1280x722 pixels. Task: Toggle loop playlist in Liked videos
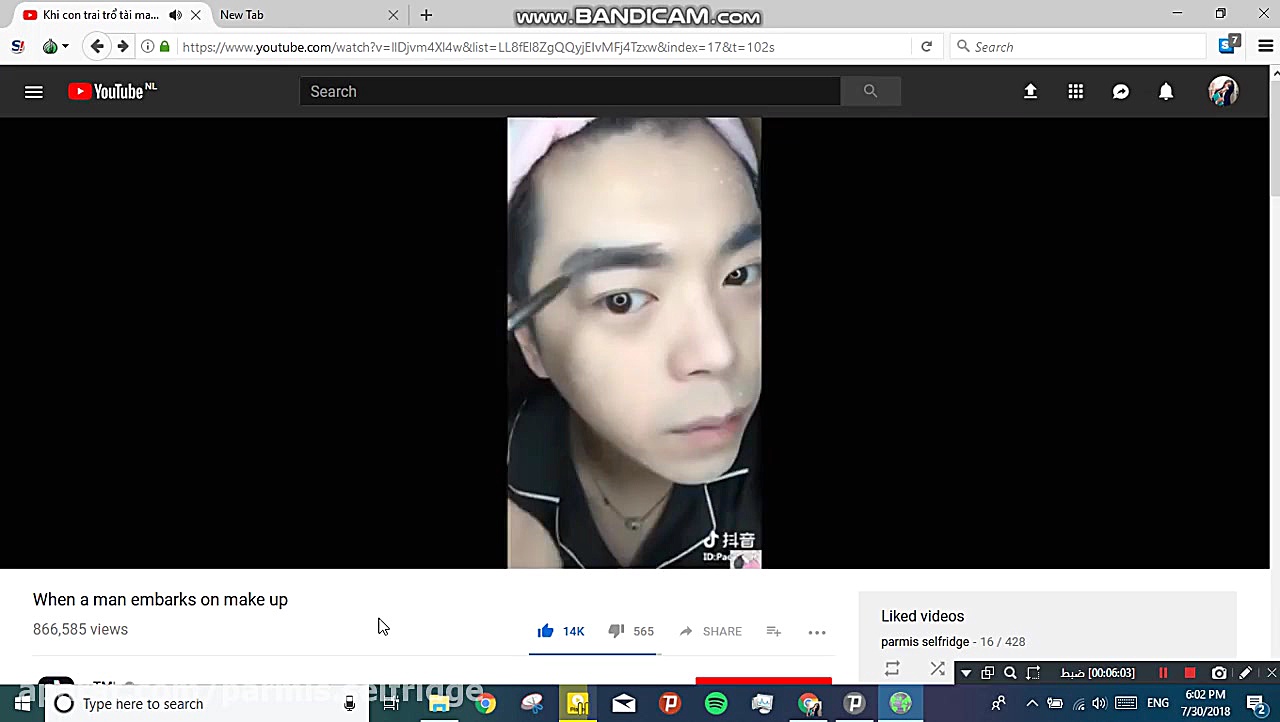pos(892,669)
